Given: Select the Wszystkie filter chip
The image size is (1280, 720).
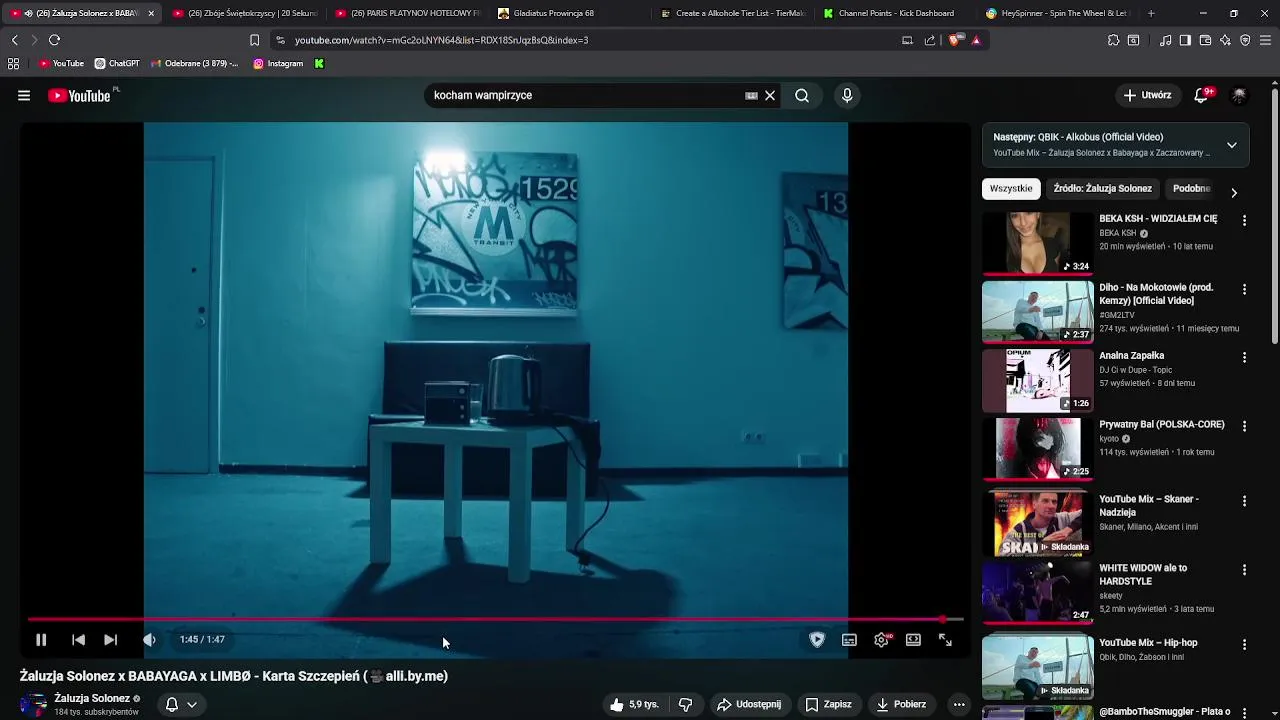Looking at the screenshot, I should point(1011,189).
